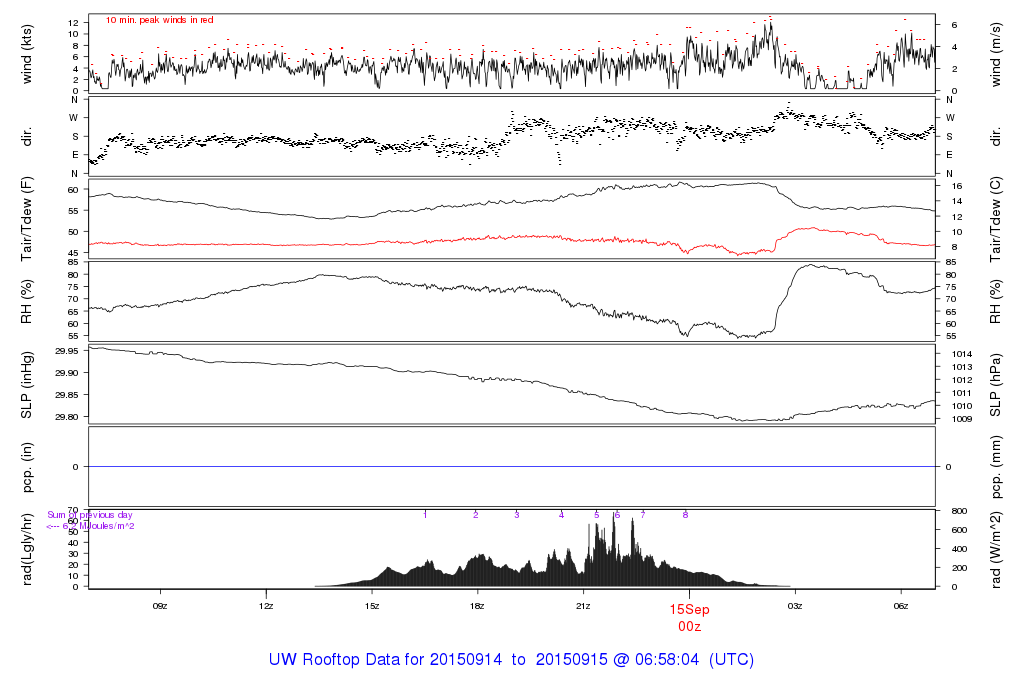Click purple hour marker 3 in radiation panel
The image size is (1024, 700).
[x=517, y=515]
